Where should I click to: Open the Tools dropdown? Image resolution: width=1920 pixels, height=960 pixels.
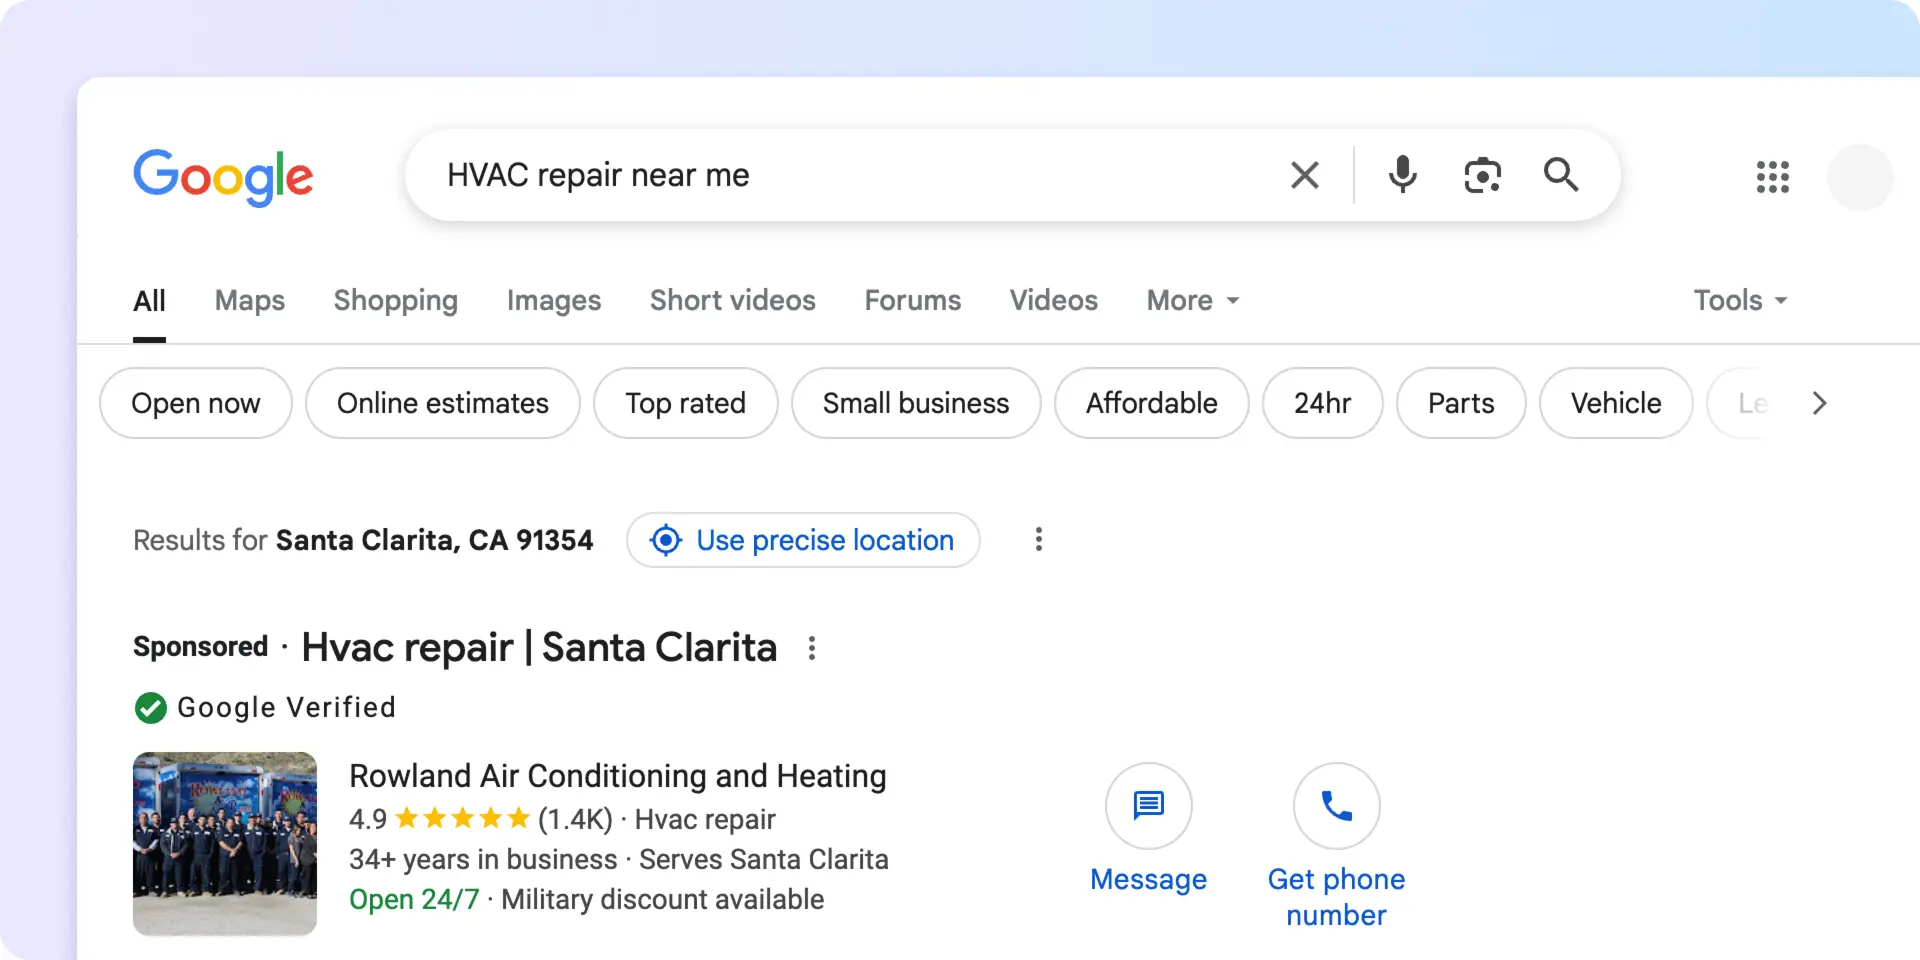point(1739,300)
